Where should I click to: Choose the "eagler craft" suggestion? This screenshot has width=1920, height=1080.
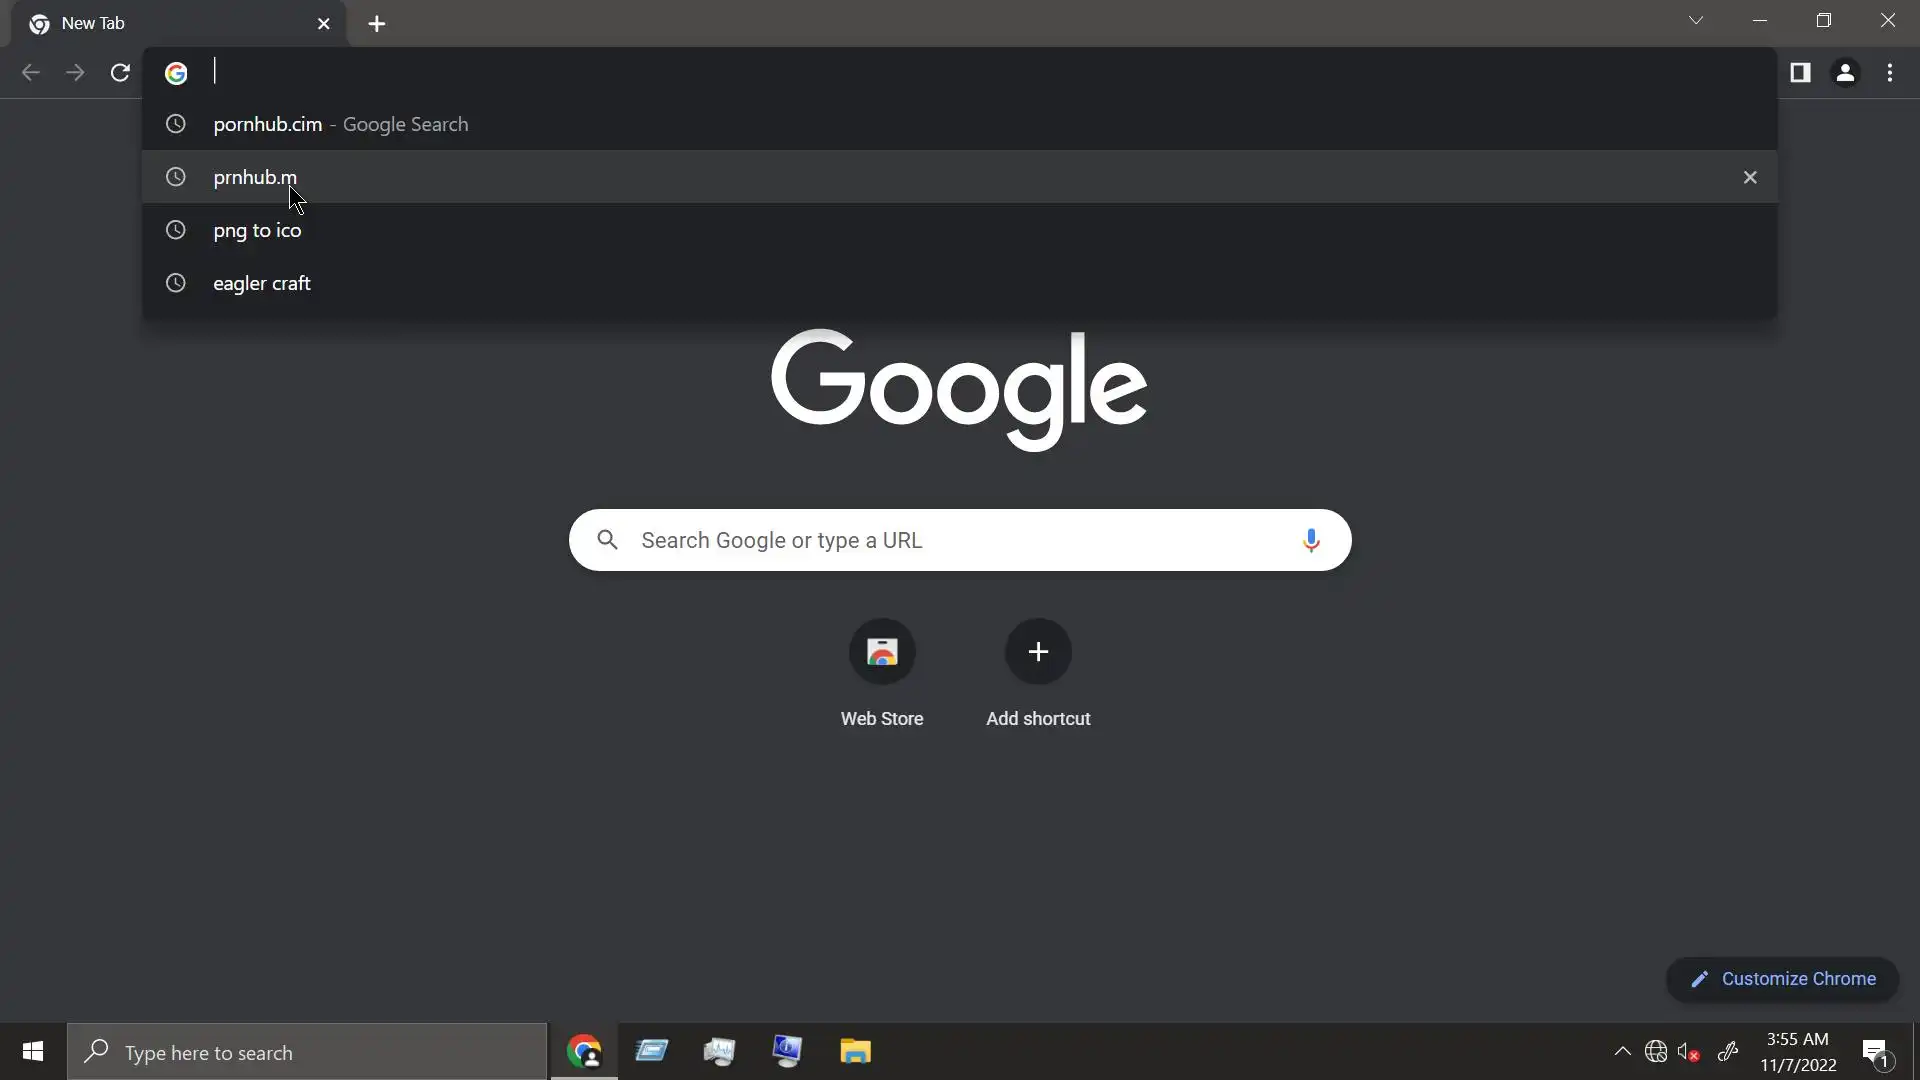point(262,284)
